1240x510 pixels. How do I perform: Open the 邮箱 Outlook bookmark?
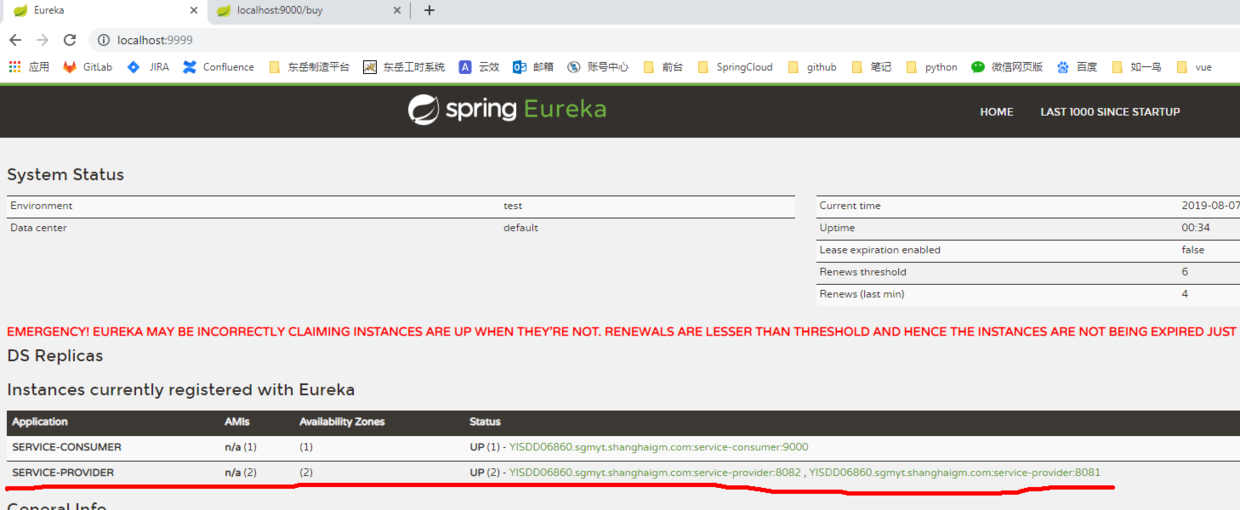point(533,67)
